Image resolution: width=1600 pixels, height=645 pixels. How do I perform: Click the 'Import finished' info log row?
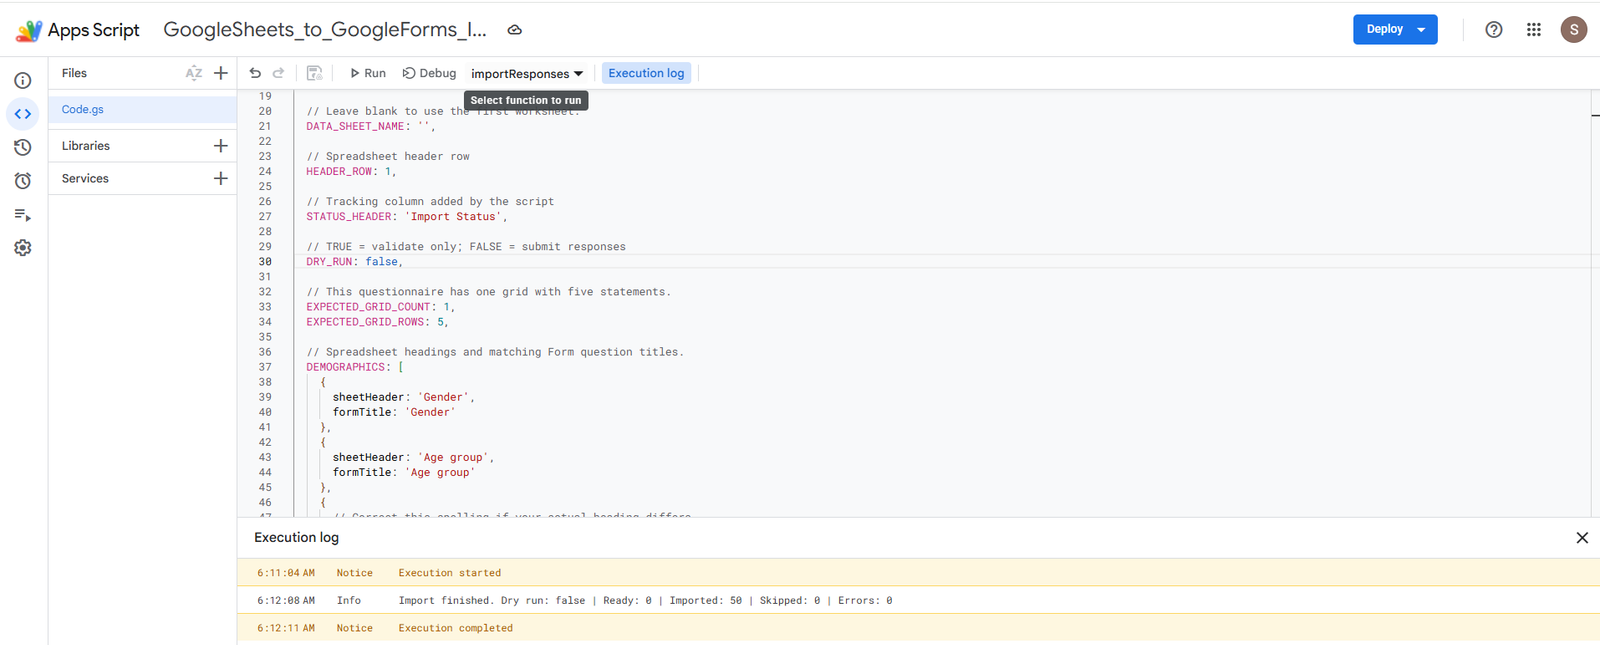(918, 600)
